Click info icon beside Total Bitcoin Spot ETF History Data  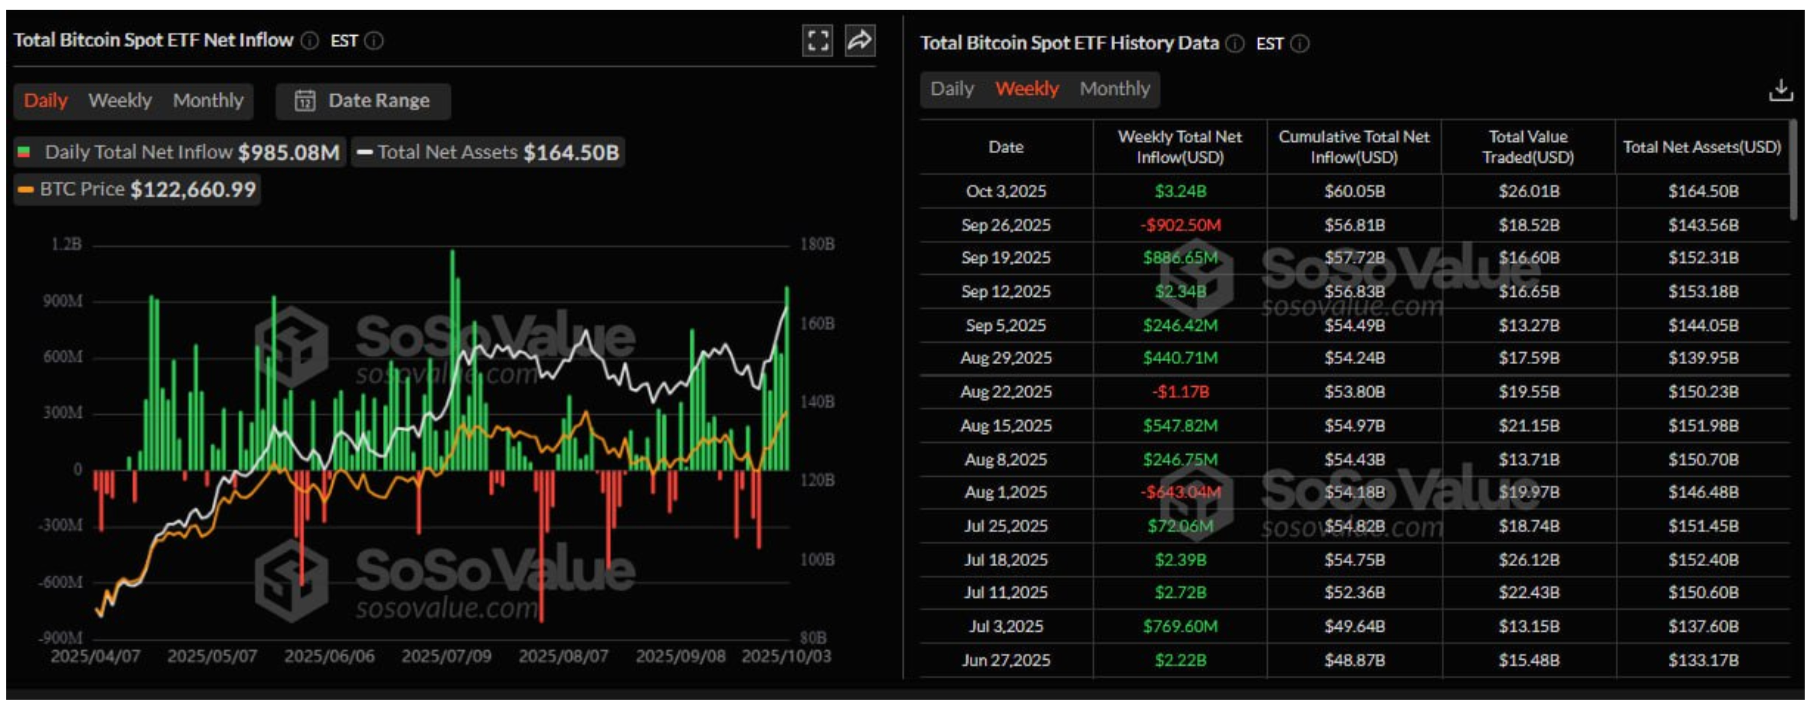[x=1235, y=44]
